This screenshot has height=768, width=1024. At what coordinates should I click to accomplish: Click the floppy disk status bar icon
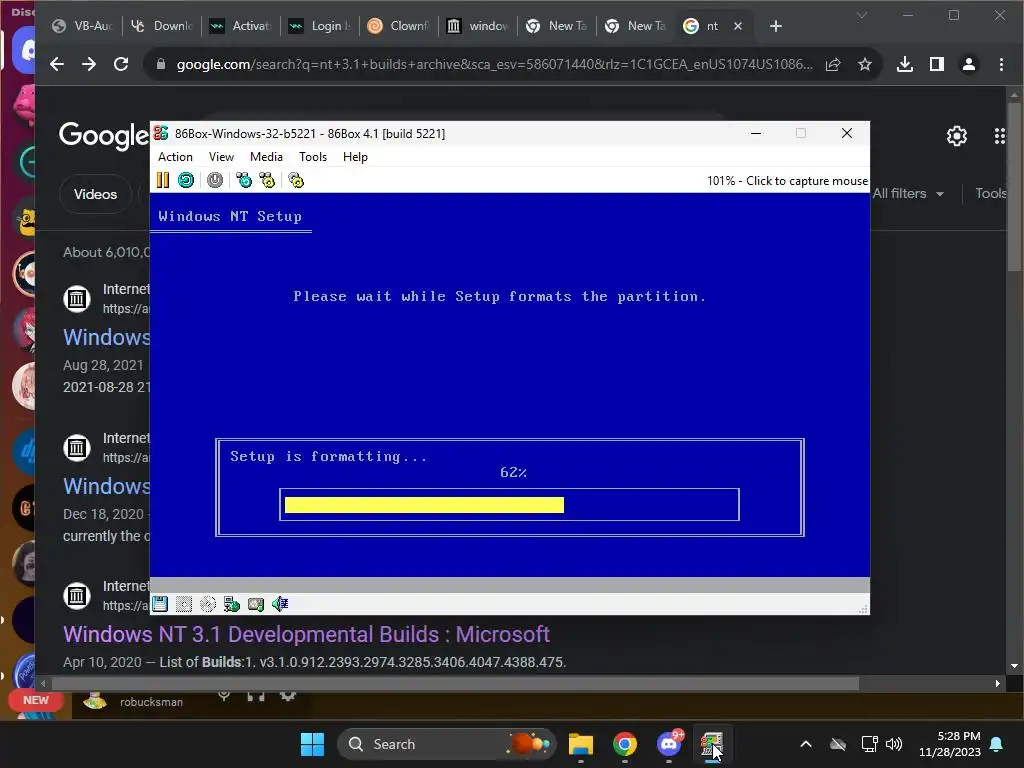click(x=160, y=604)
